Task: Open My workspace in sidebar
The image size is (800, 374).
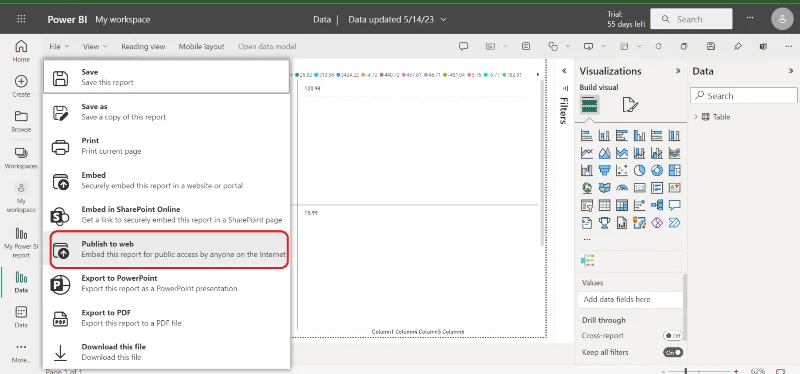Action: point(21,198)
